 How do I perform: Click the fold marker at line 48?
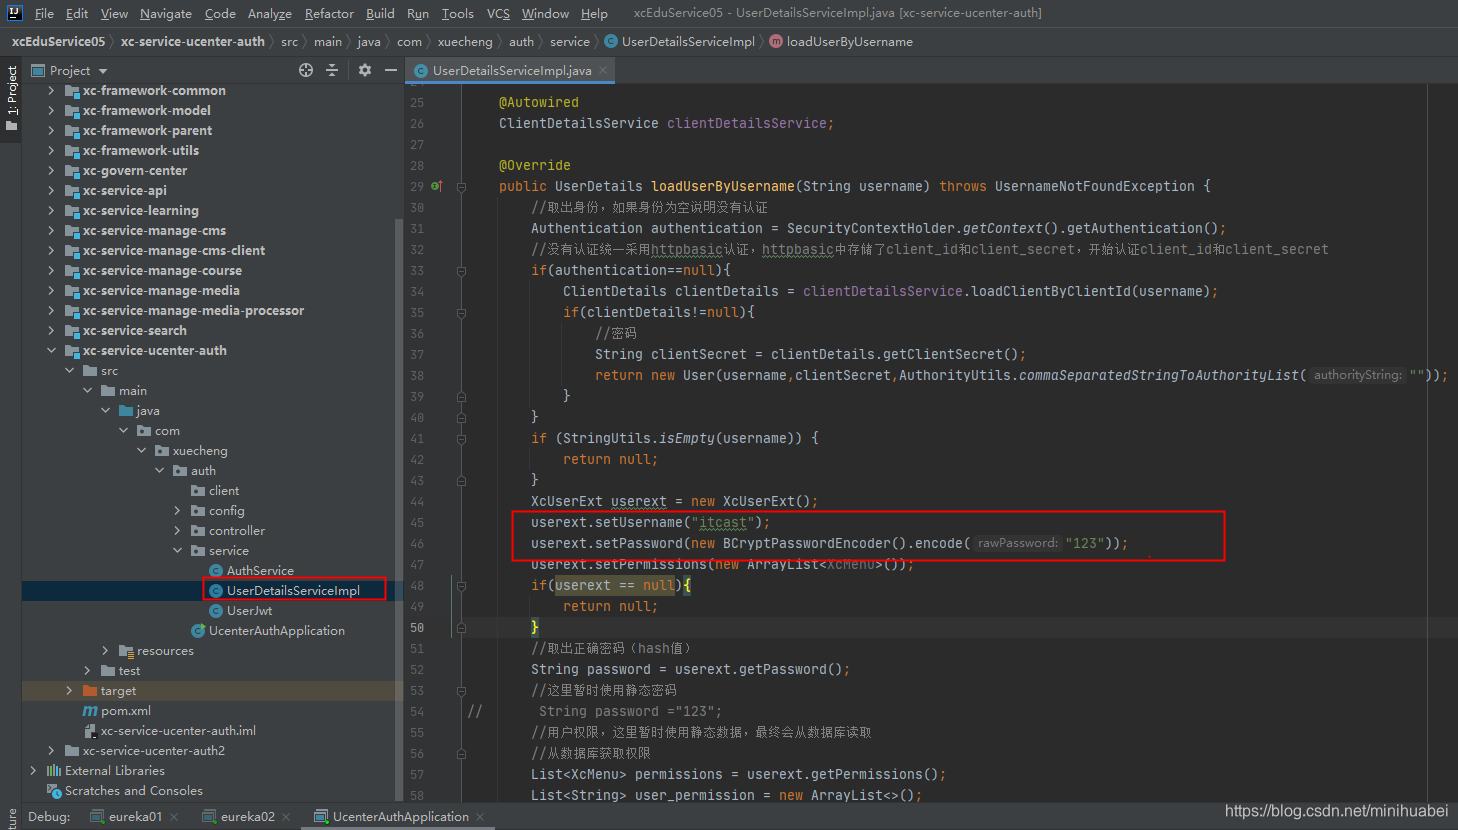(x=461, y=585)
